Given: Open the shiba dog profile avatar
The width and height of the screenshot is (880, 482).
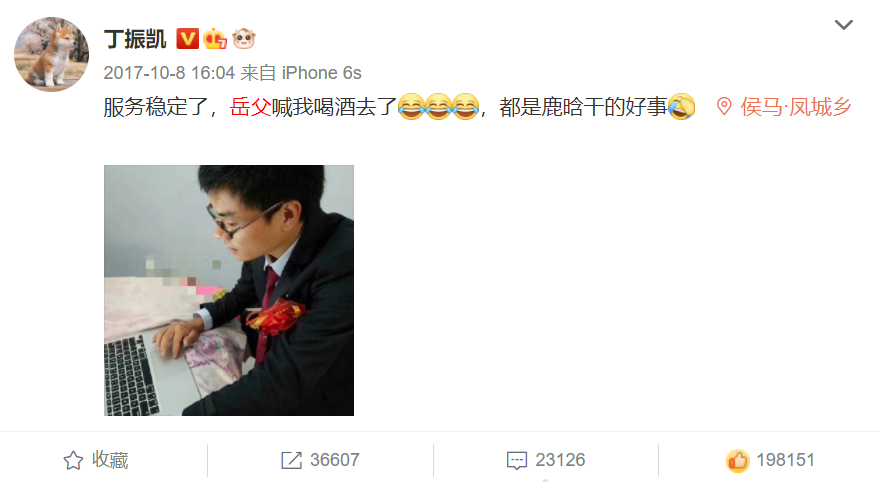Looking at the screenshot, I should point(52,54).
